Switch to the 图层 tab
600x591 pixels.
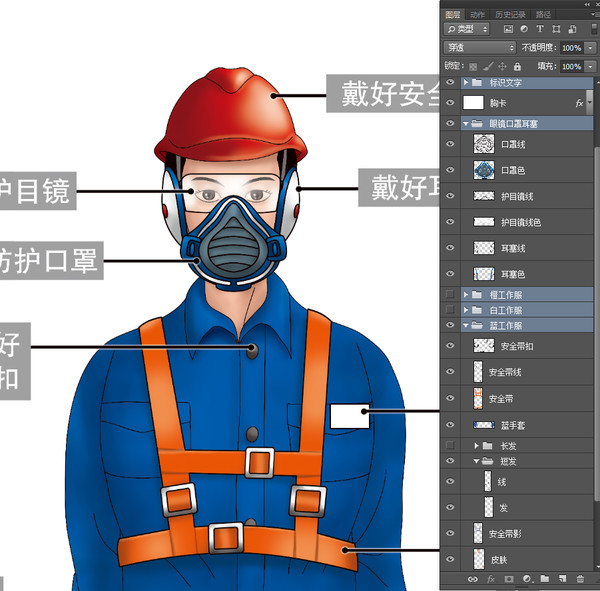coord(453,15)
